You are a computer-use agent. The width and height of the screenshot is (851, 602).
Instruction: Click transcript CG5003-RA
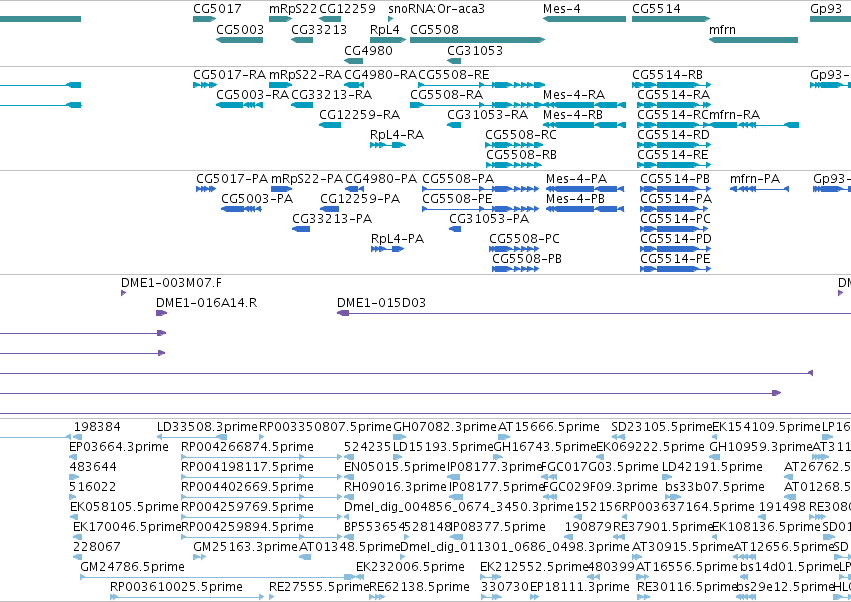[239, 105]
